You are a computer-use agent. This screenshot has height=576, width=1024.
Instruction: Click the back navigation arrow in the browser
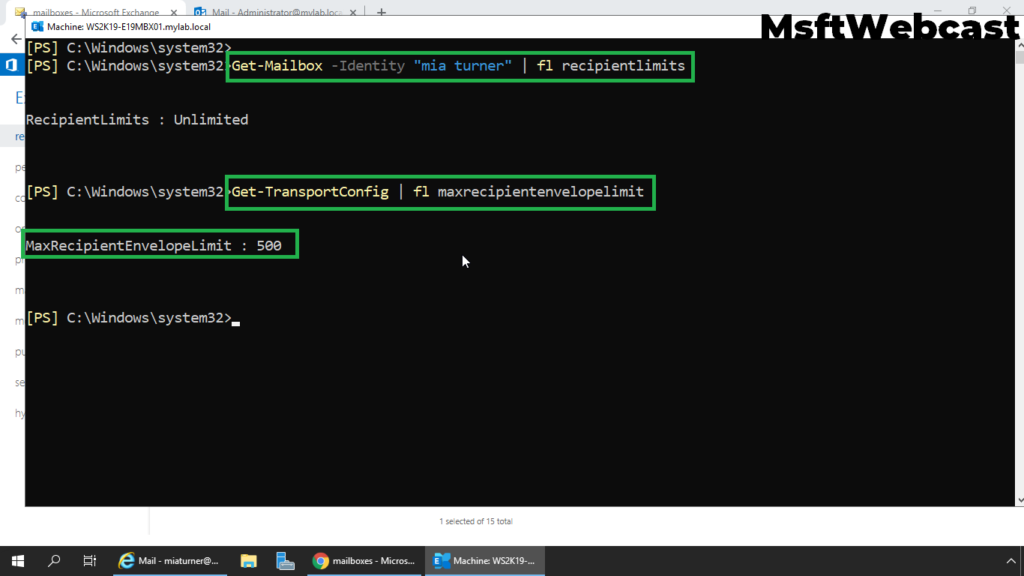point(16,38)
